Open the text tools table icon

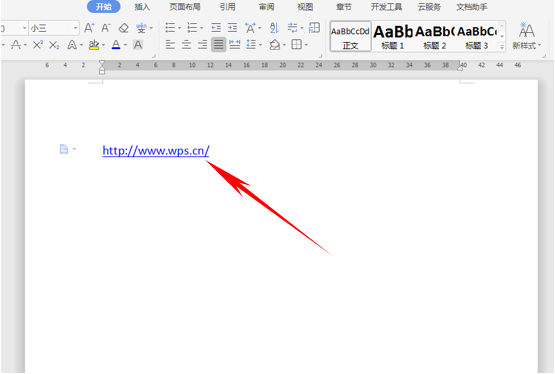coord(314,28)
